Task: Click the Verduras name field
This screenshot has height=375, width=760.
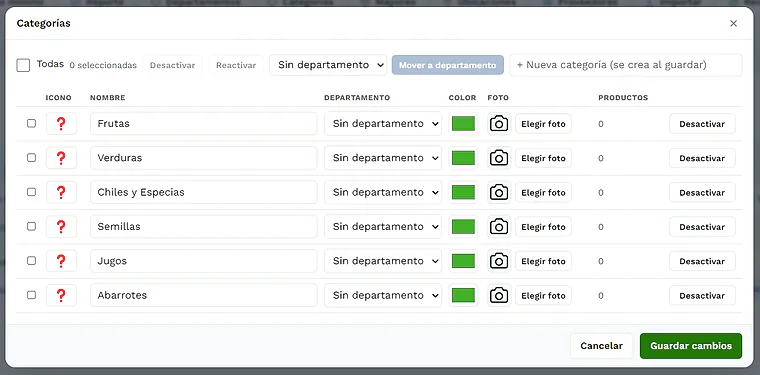Action: coord(204,158)
